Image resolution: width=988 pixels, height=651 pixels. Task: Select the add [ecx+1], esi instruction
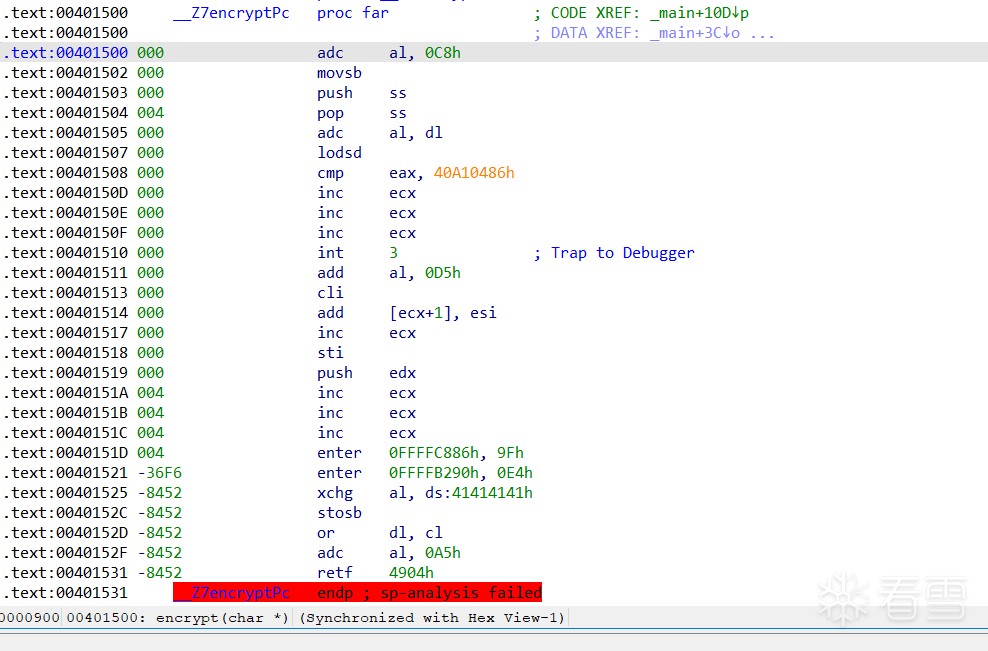pos(406,313)
